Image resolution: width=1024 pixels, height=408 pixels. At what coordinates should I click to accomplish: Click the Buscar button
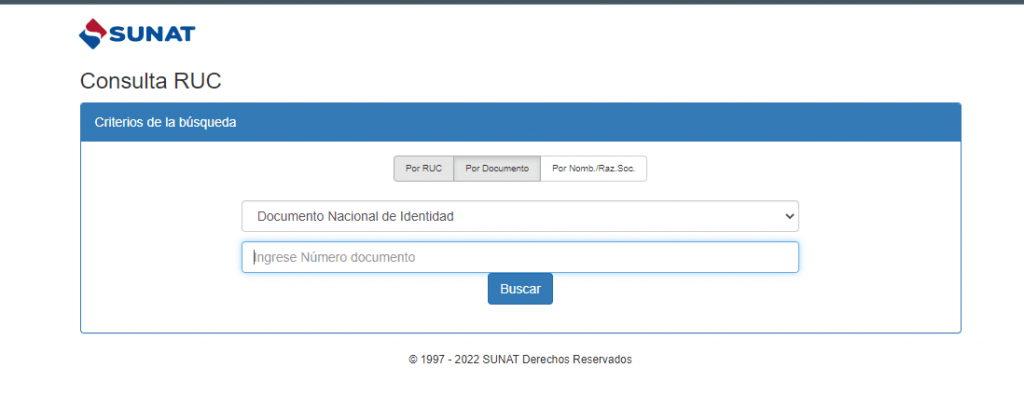[520, 289]
